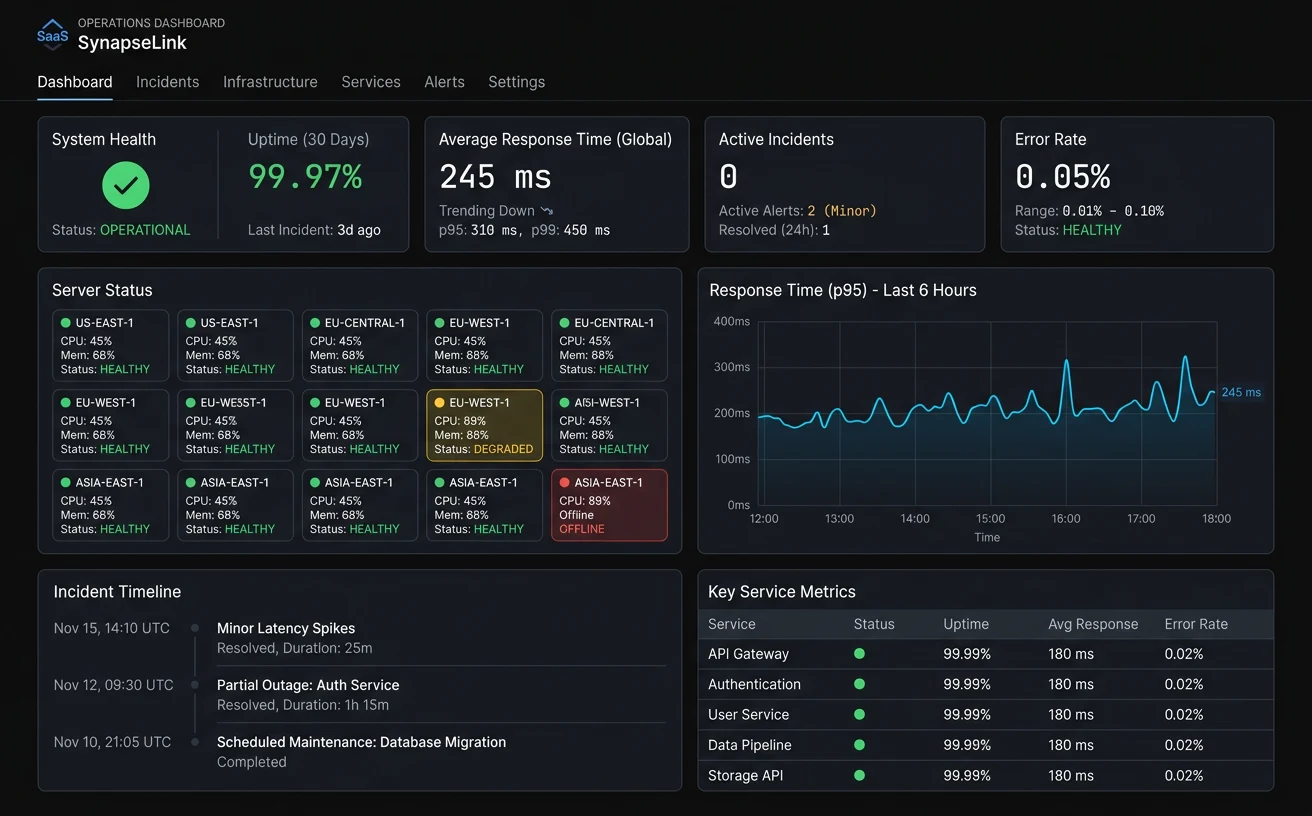Image resolution: width=1312 pixels, height=816 pixels.
Task: Open the Services tab
Action: click(x=371, y=82)
